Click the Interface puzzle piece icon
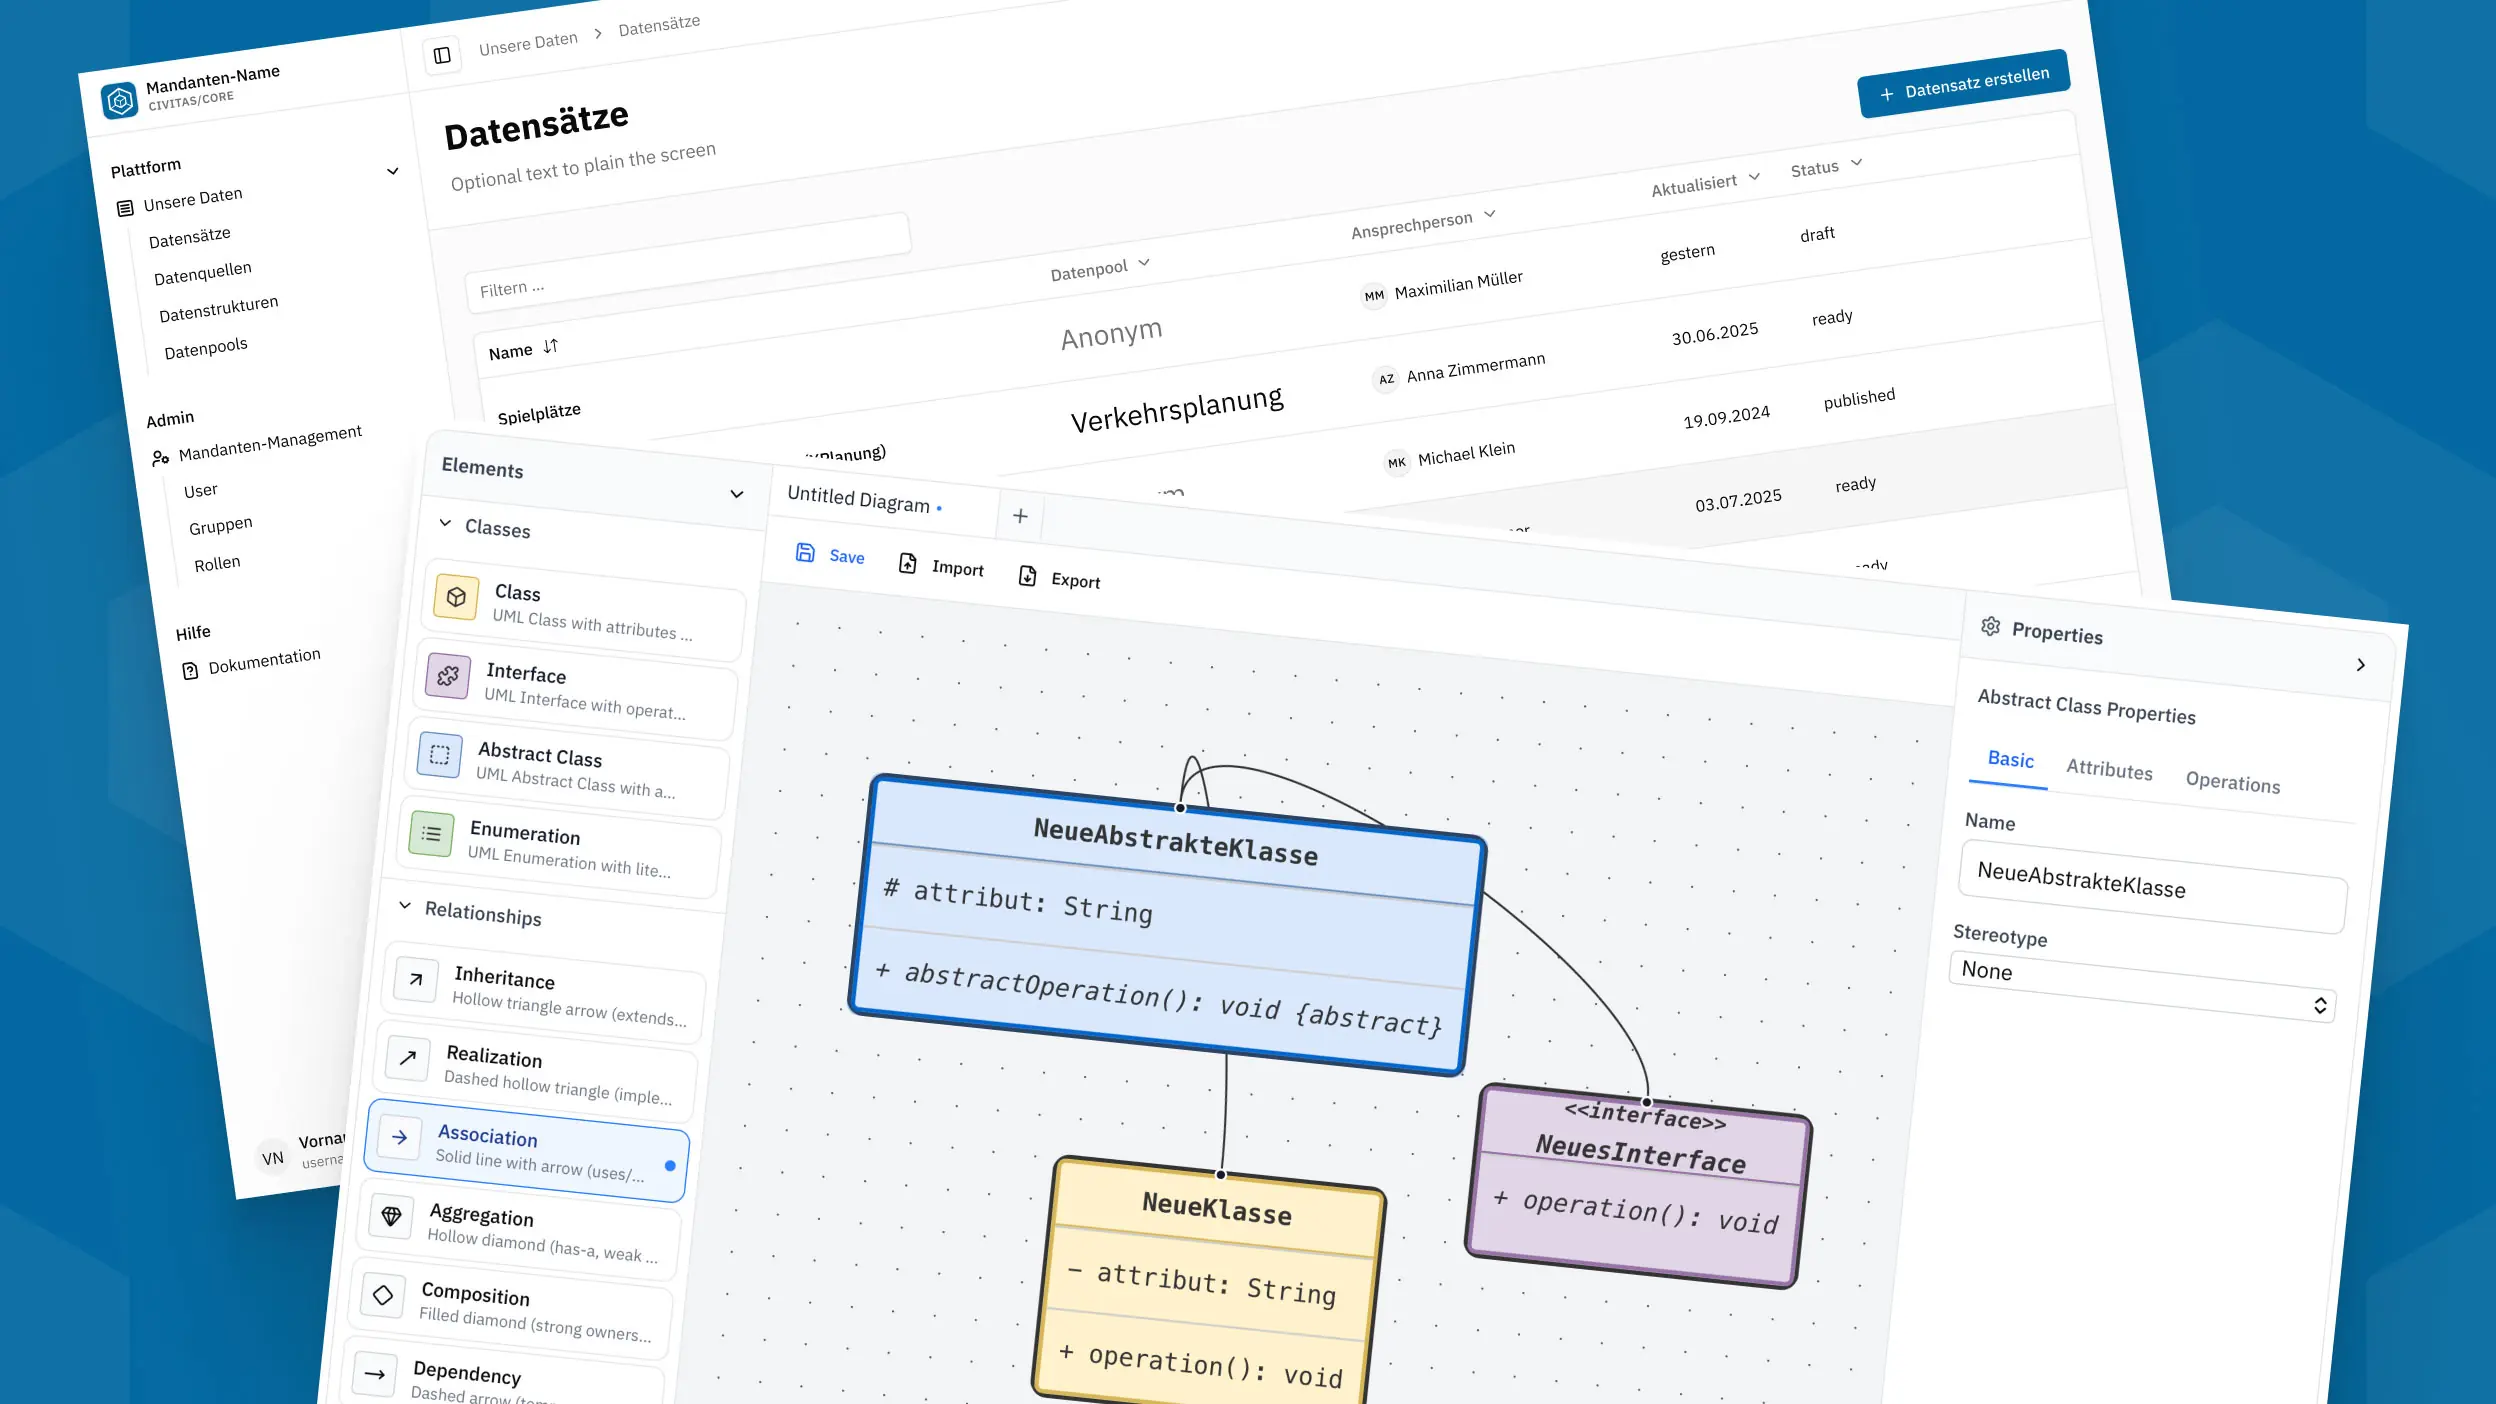The image size is (2496, 1404). [x=448, y=675]
